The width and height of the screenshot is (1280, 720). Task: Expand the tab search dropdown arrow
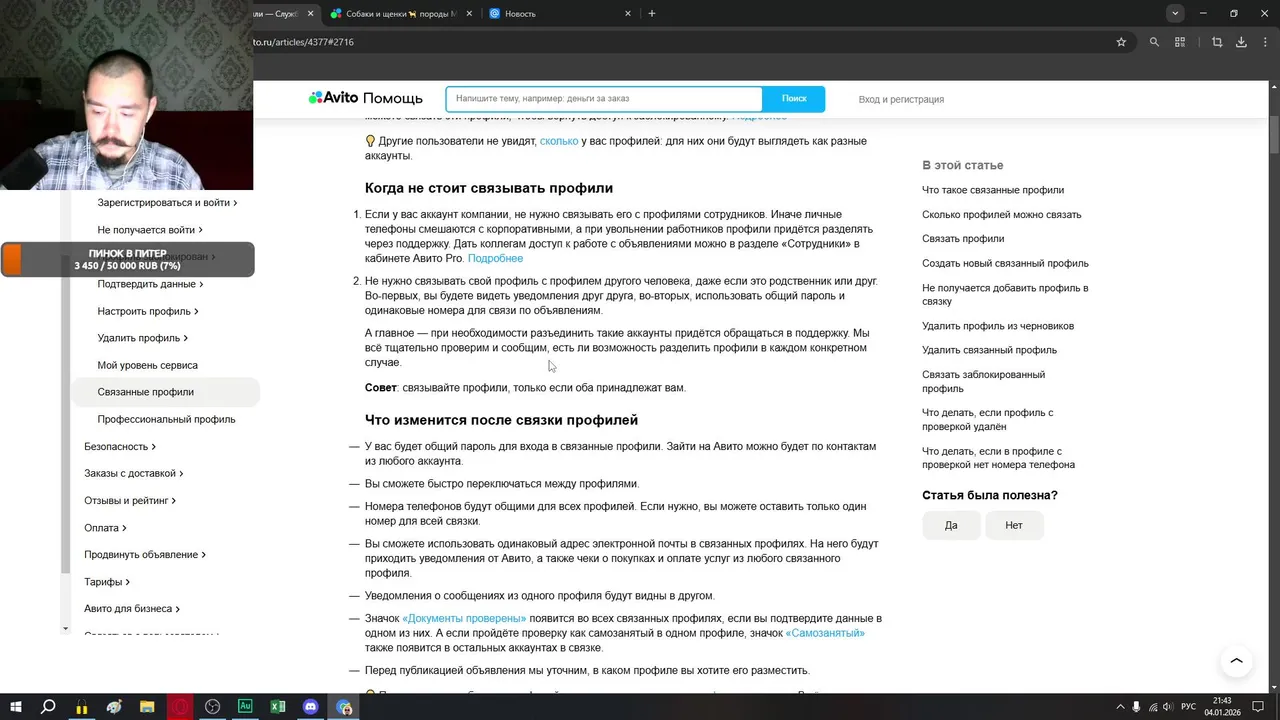click(1175, 13)
